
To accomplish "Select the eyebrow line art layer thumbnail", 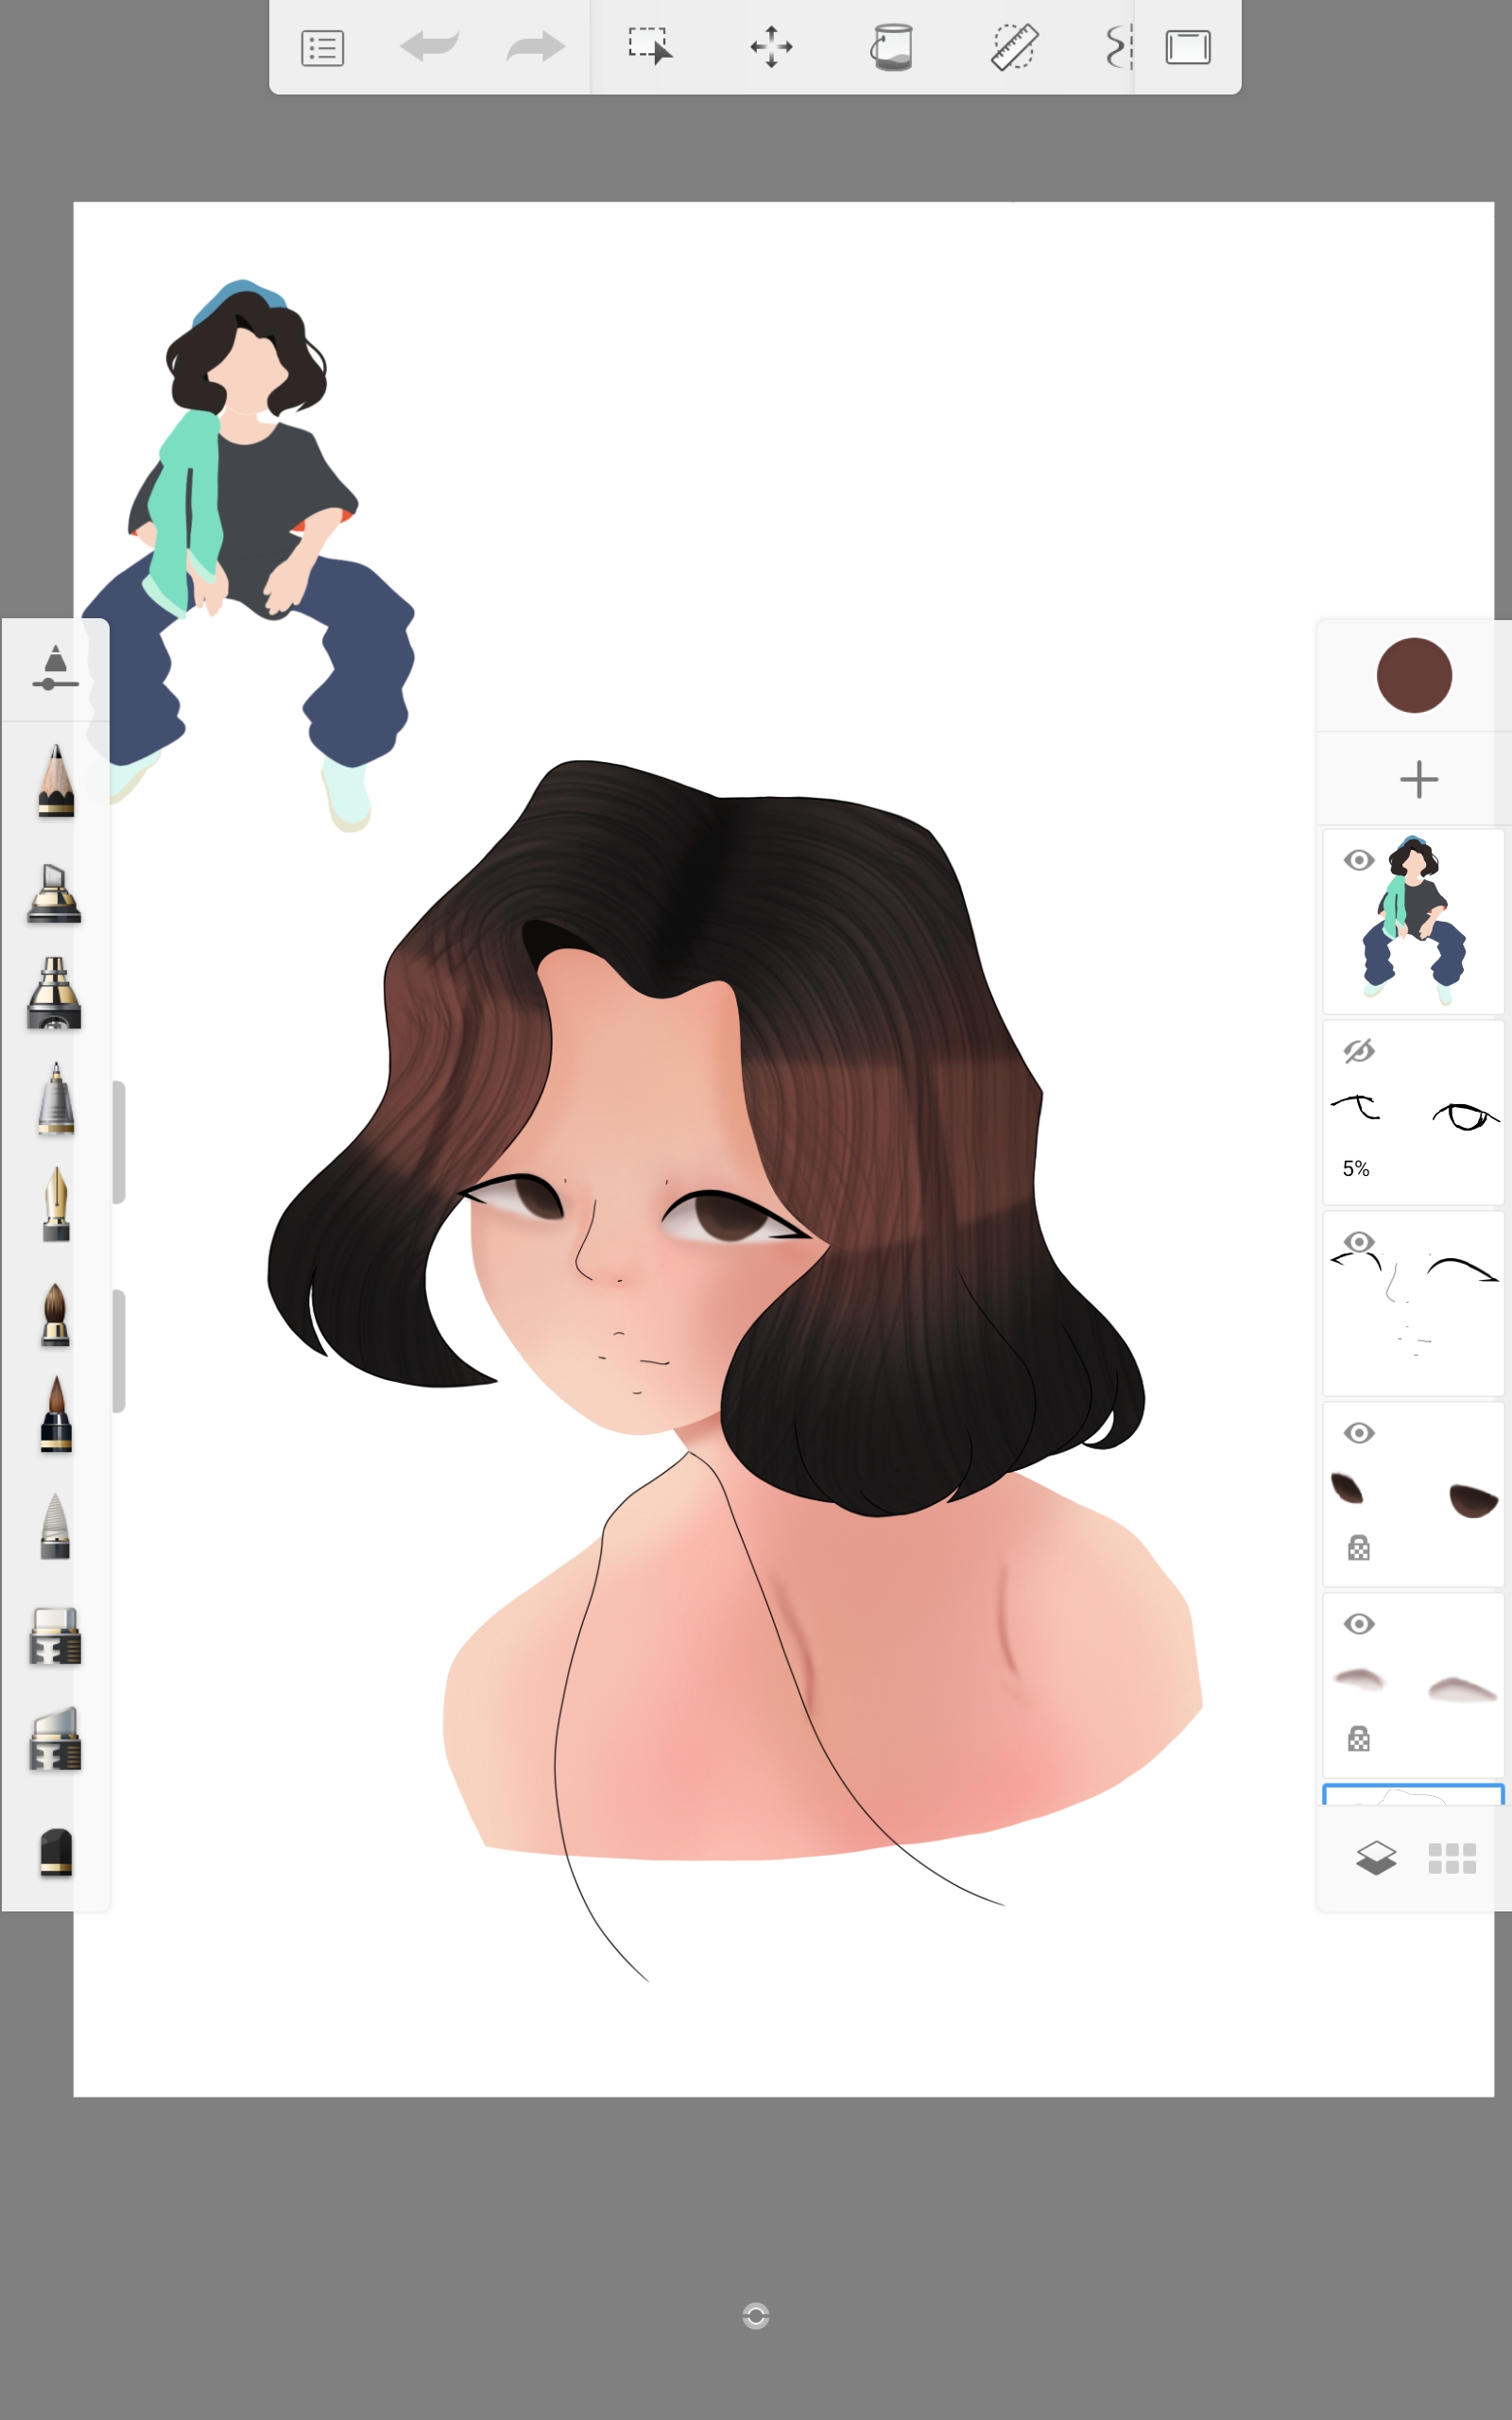I will point(1413,1303).
